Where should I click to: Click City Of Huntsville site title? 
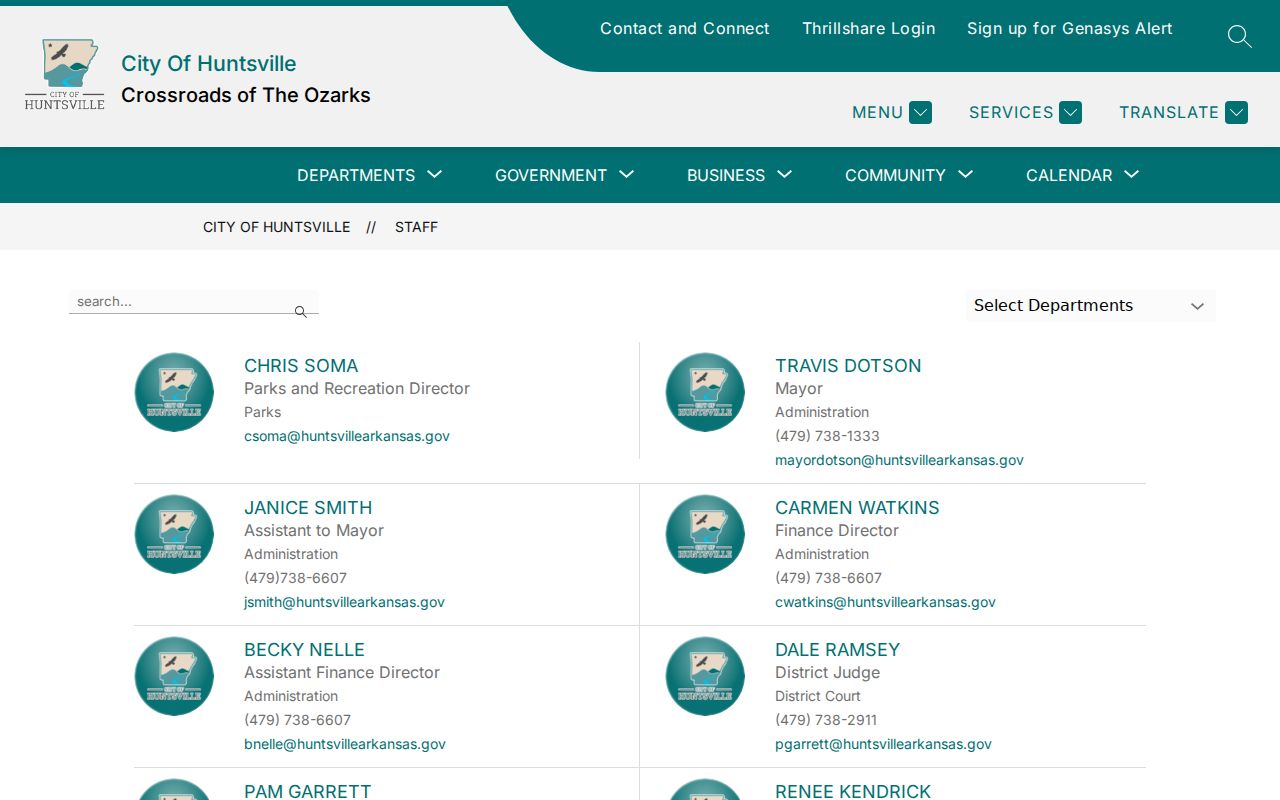[x=209, y=63]
